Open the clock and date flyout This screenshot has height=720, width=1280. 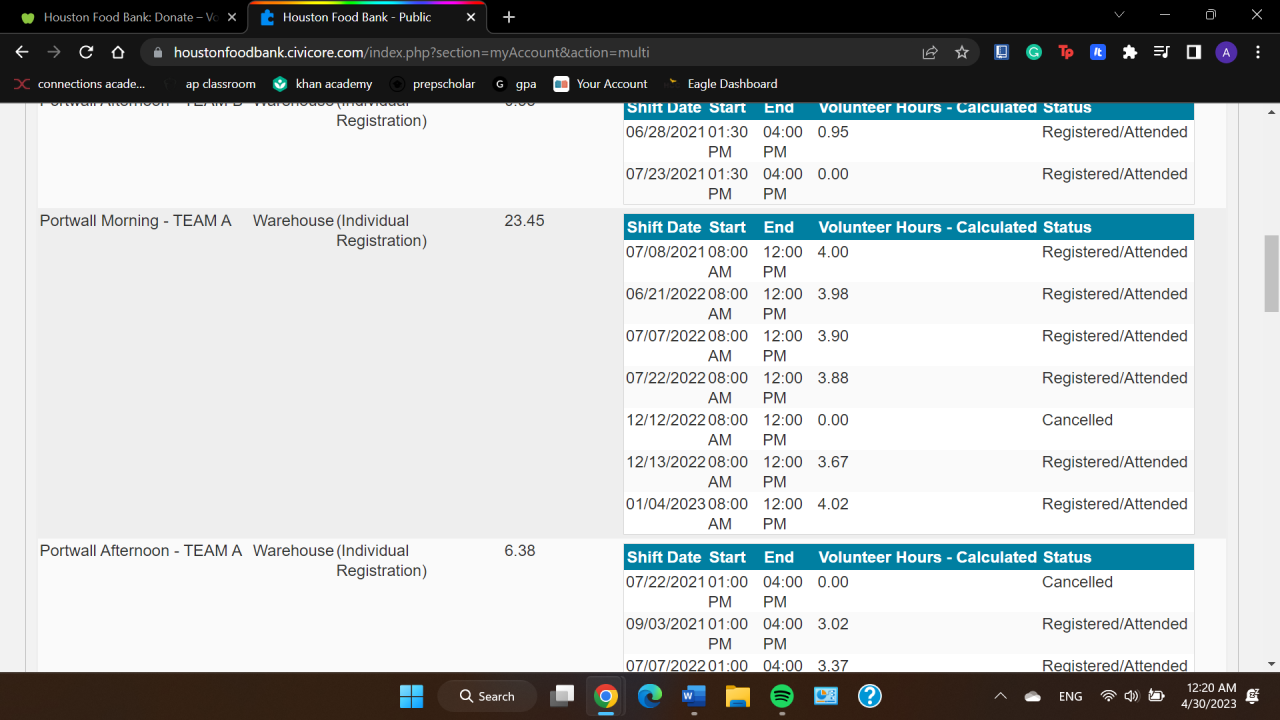[x=1211, y=696]
